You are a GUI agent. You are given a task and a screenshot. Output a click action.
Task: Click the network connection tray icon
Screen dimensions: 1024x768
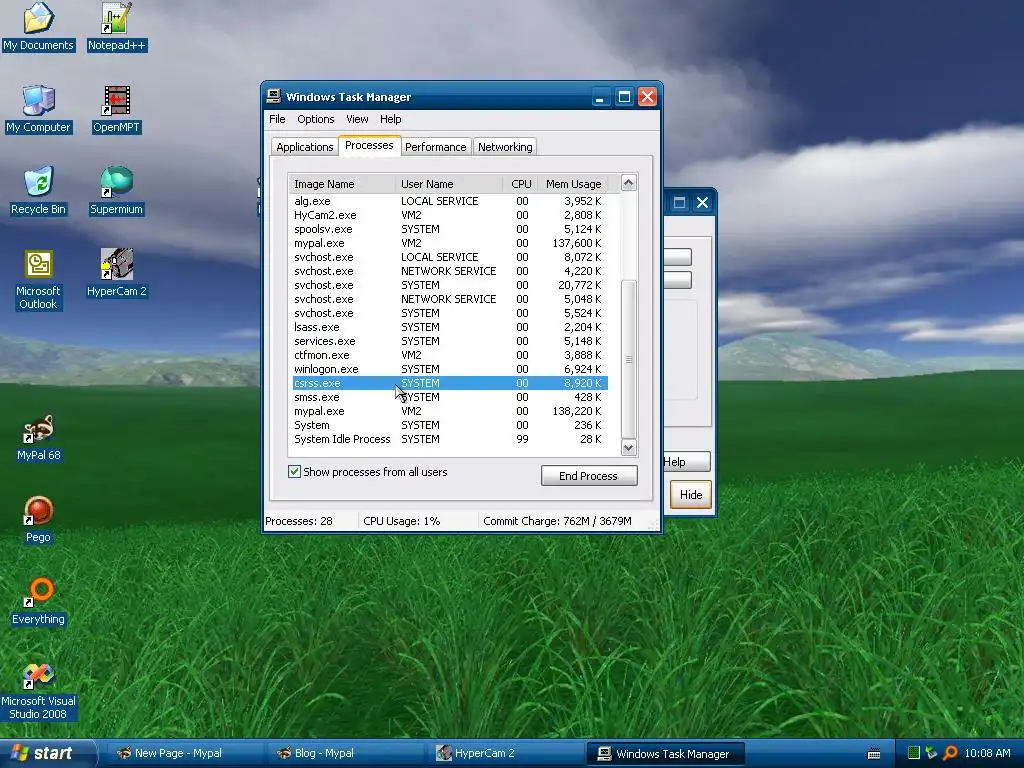point(931,753)
